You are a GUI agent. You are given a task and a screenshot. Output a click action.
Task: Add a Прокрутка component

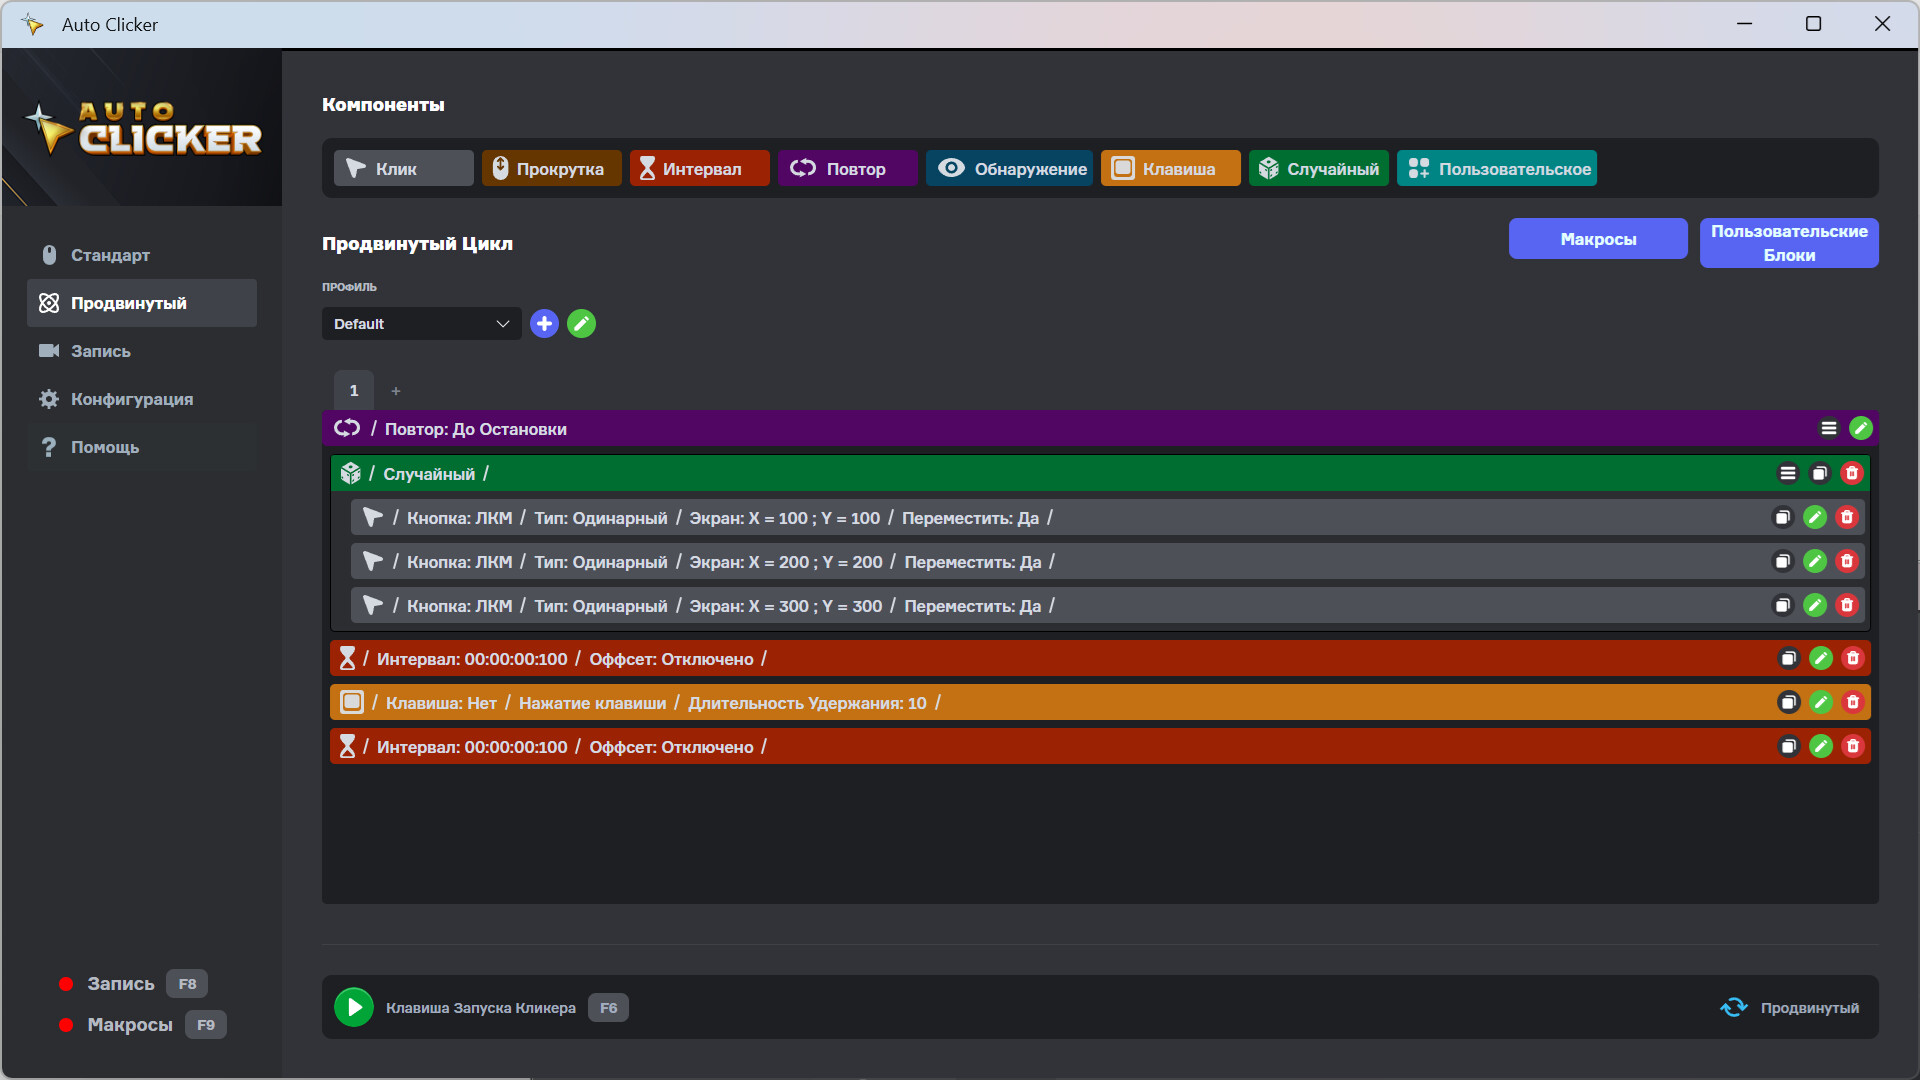[x=551, y=168]
